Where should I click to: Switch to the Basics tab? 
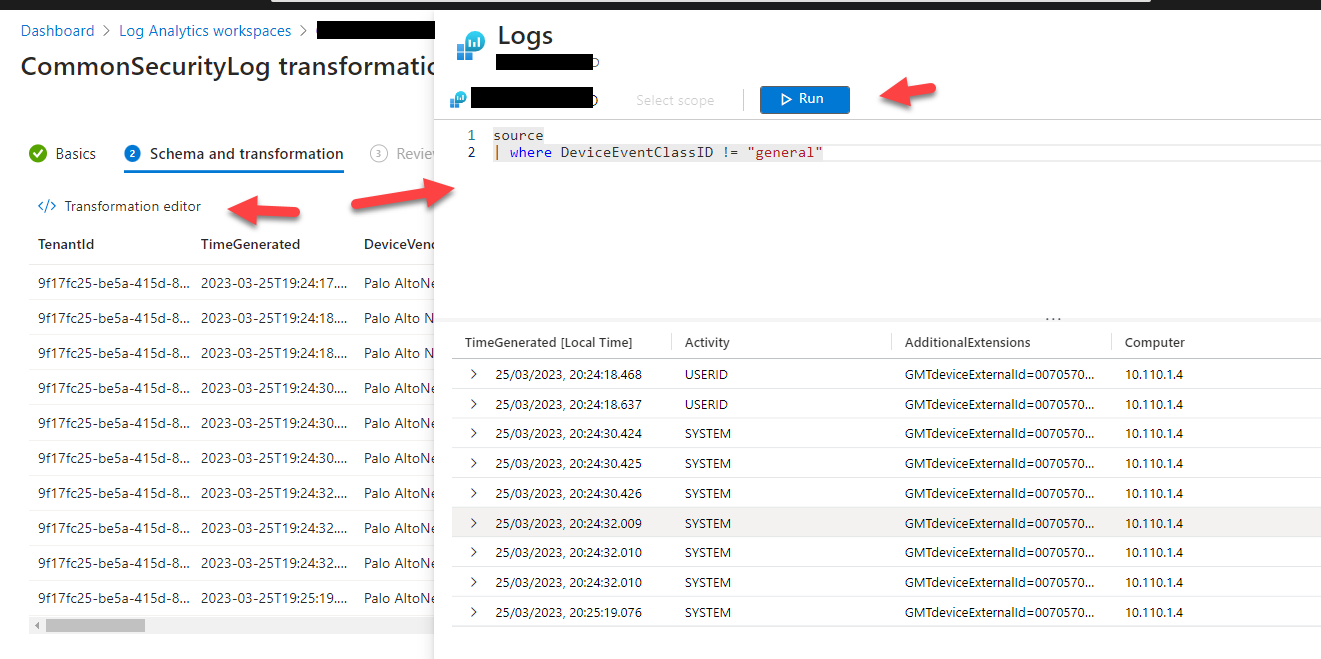(75, 154)
